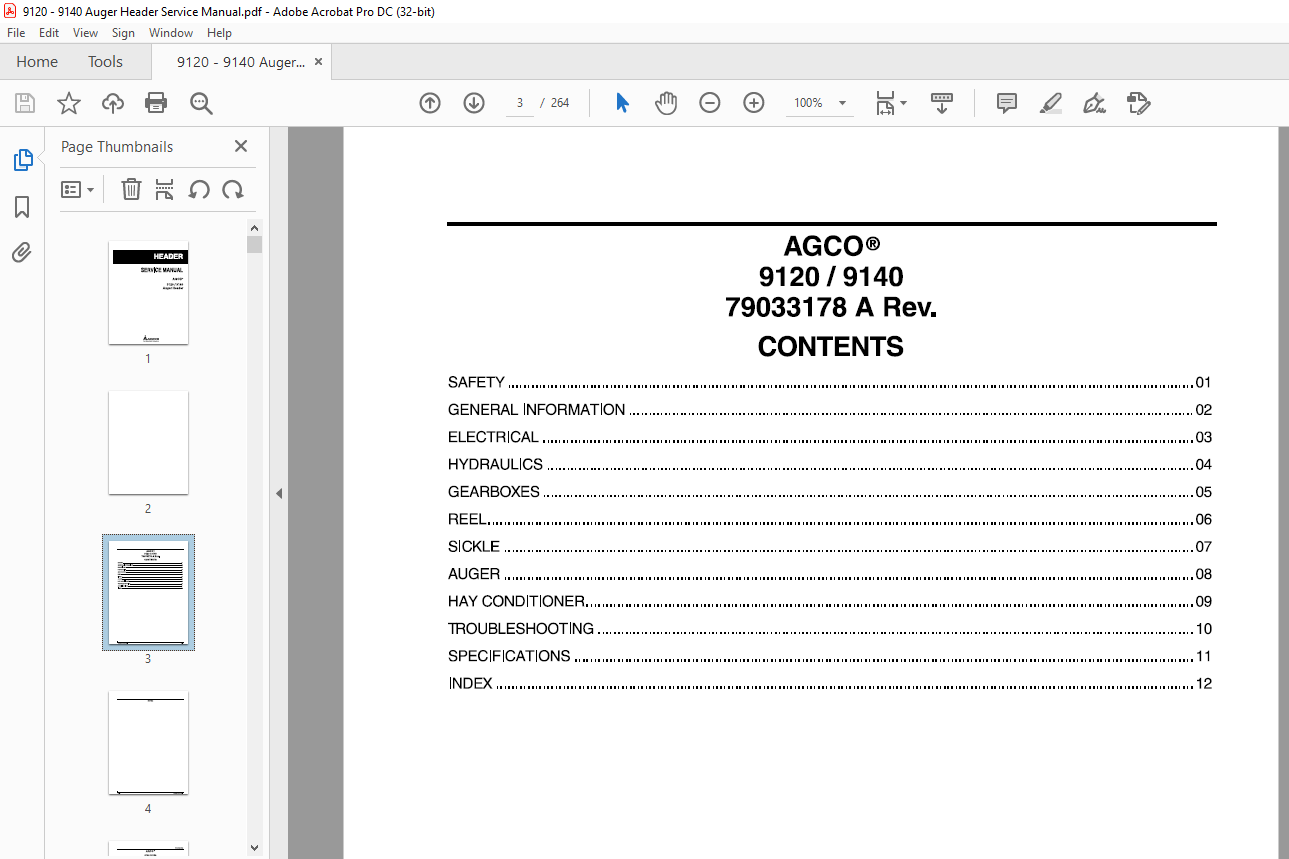Image resolution: width=1289 pixels, height=859 pixels.
Task: Click the stamp tool icon in the toolbar
Action: [x=1138, y=103]
